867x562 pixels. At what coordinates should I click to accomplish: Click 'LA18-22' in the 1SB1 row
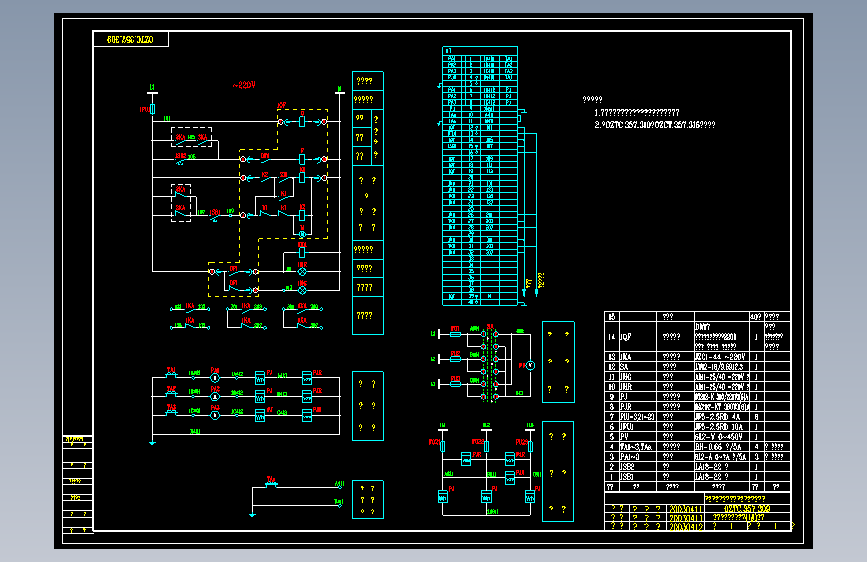722,476
